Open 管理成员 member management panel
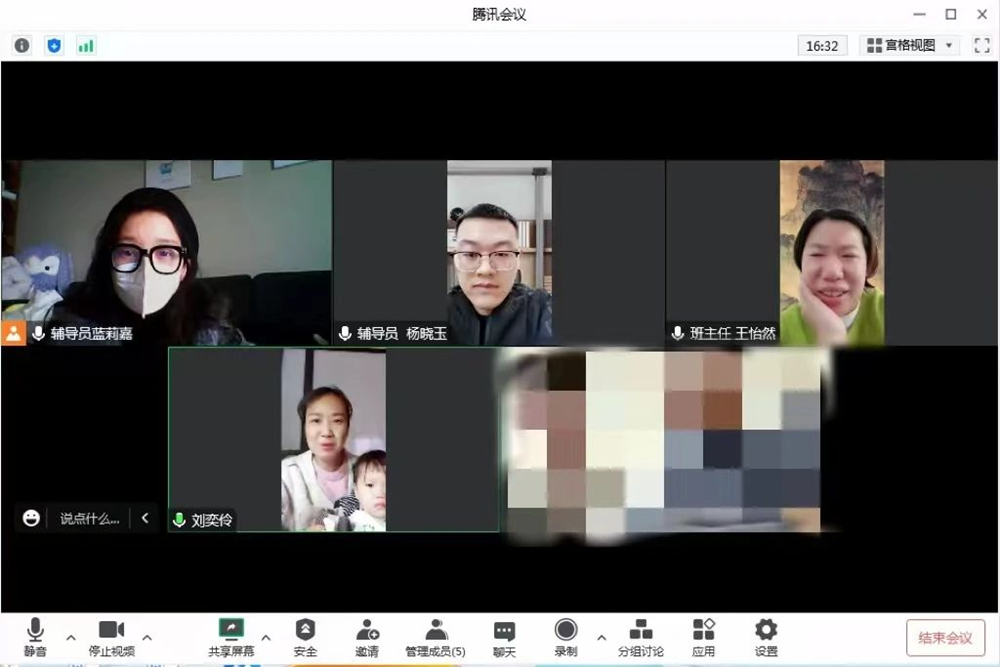Viewport: 1000px width, 667px height. click(435, 637)
